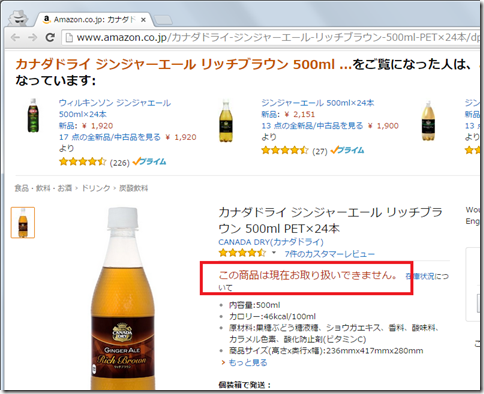
Task: Expand the star rating dropdown arrow
Action: tap(274, 253)
